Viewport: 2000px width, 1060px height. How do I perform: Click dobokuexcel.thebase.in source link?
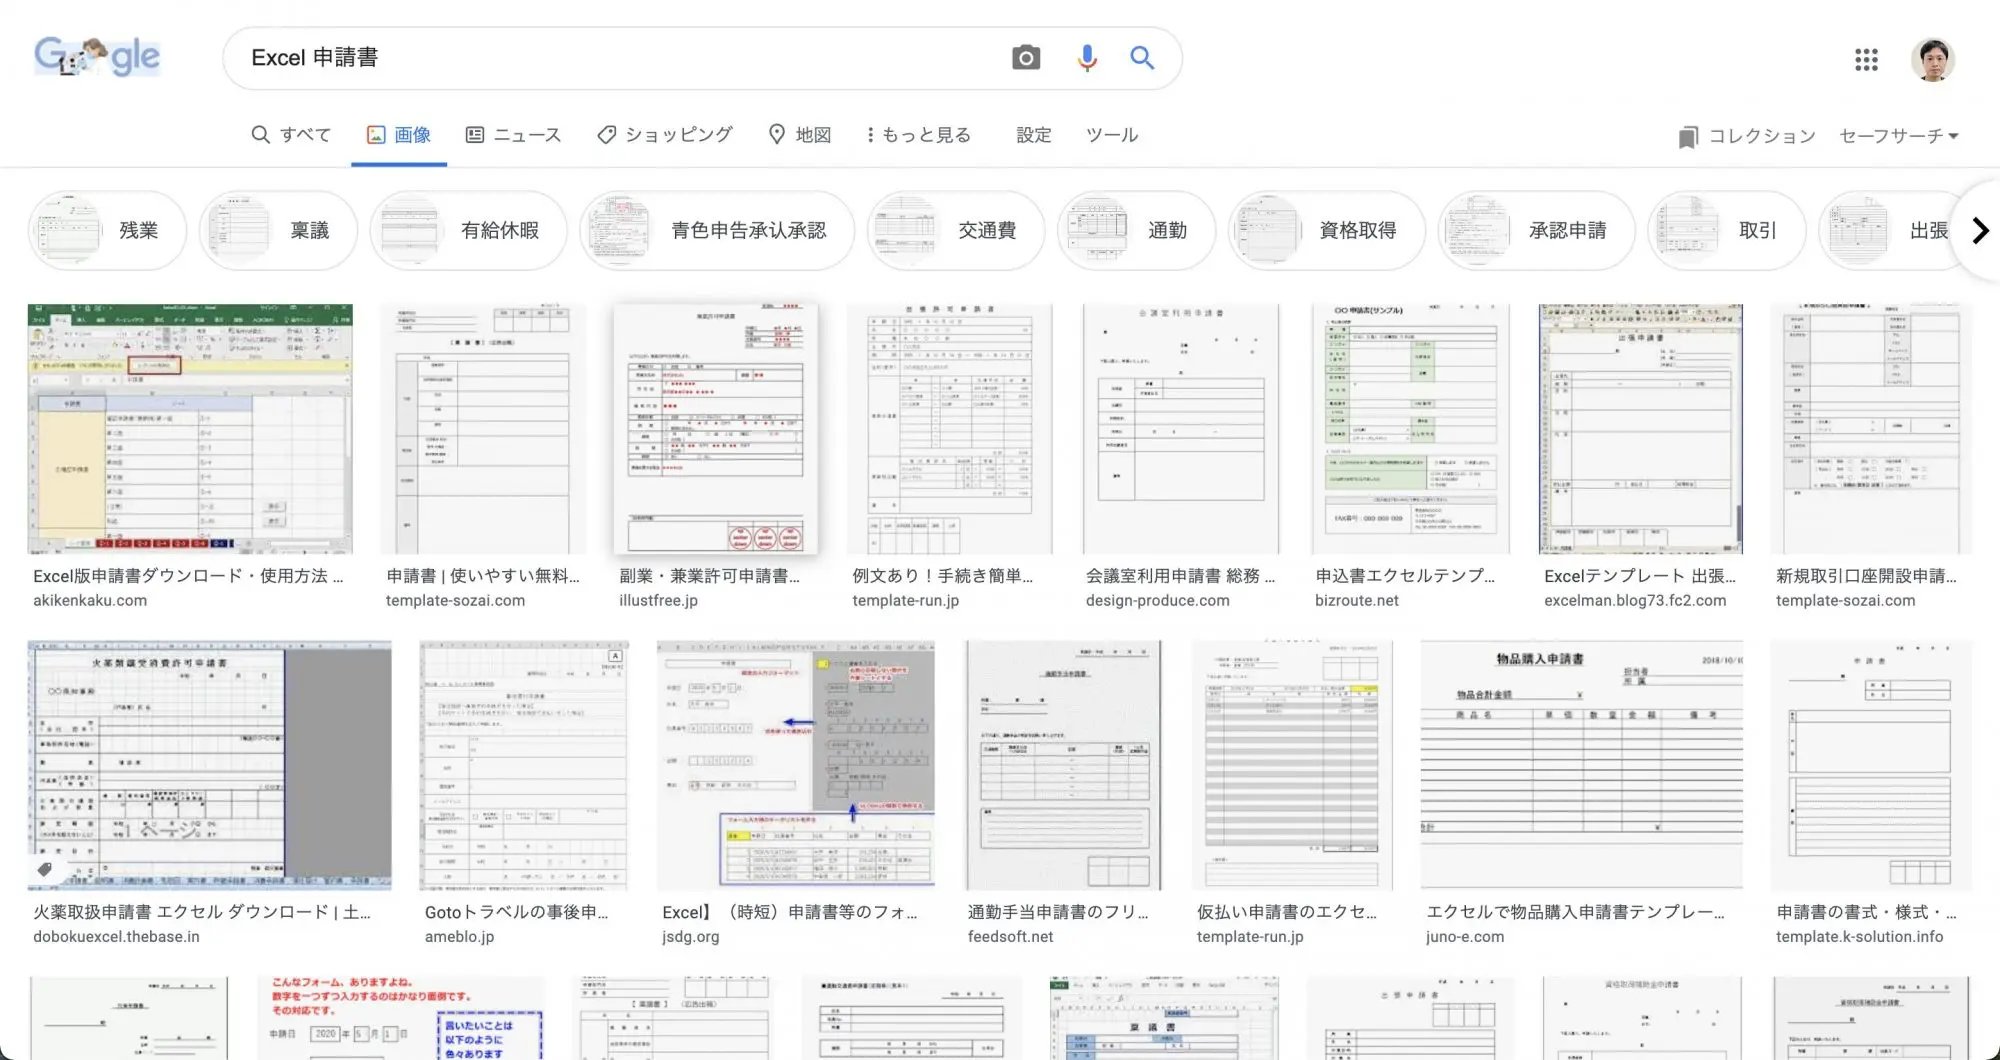116,937
